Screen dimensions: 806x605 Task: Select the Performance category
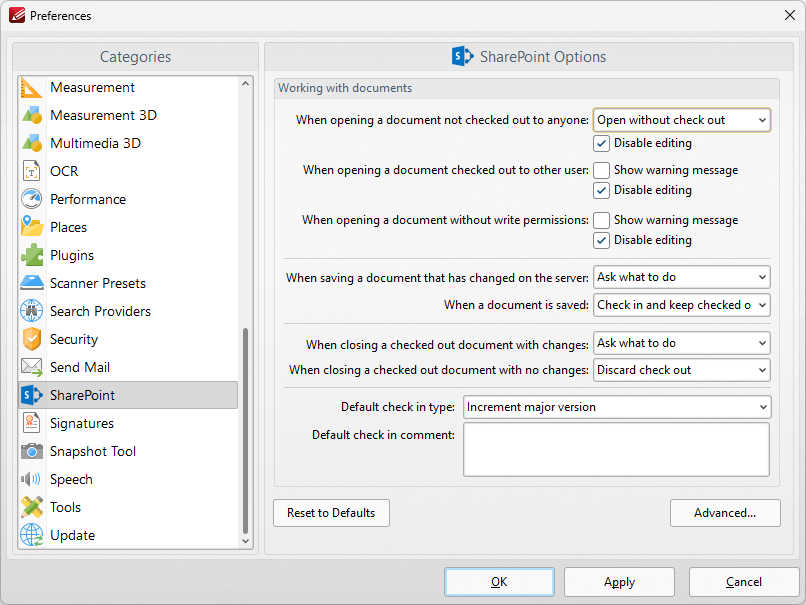129,199
